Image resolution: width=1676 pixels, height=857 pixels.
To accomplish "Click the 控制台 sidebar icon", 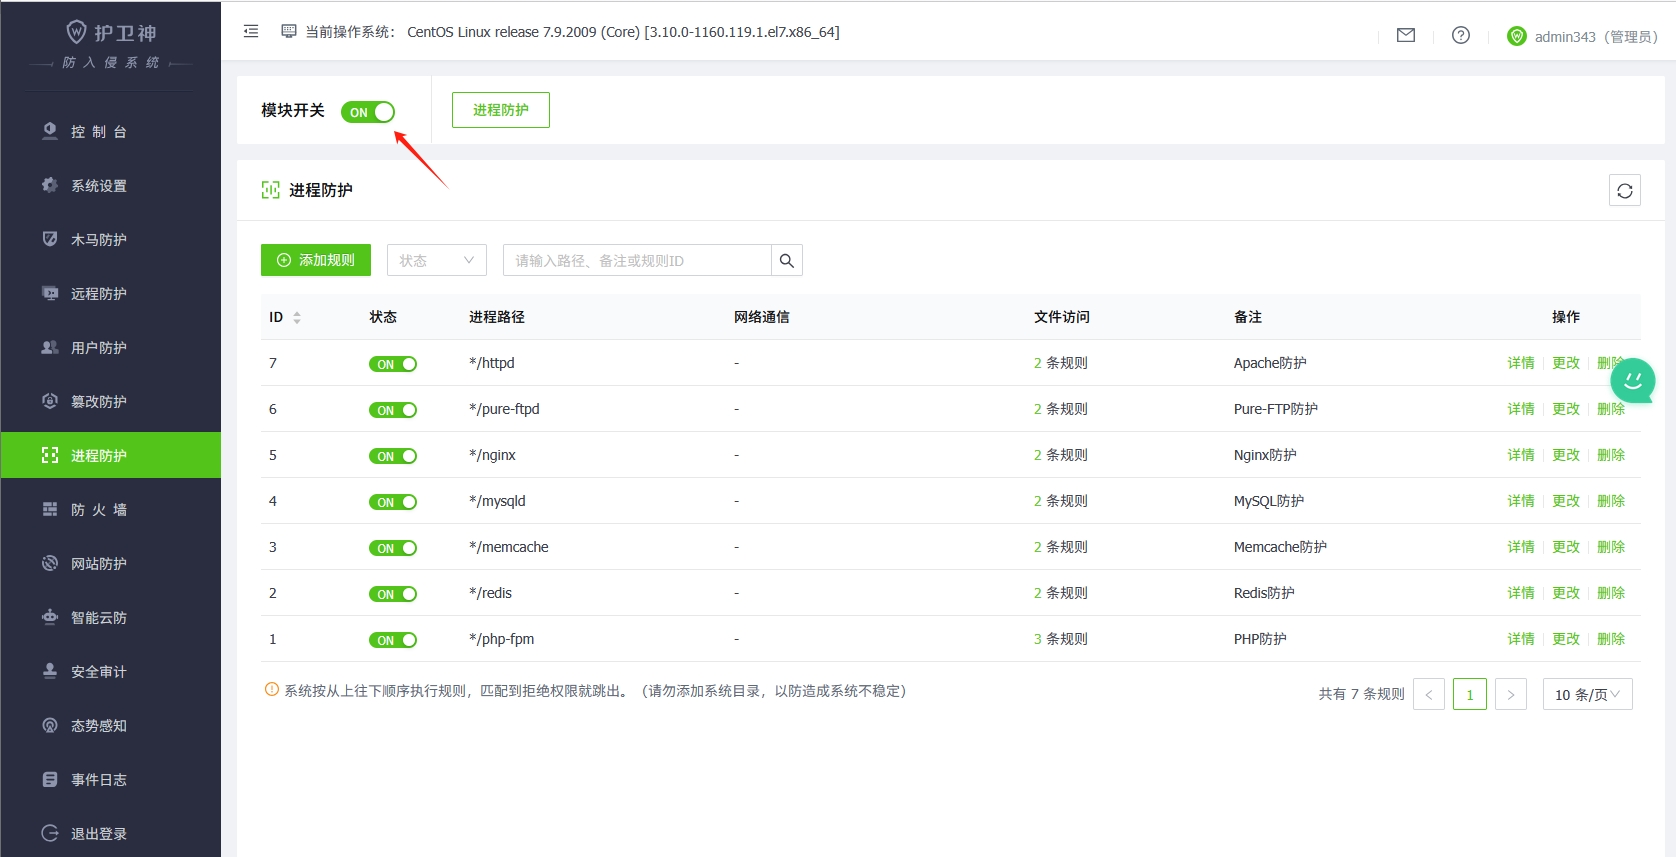I will [x=50, y=131].
